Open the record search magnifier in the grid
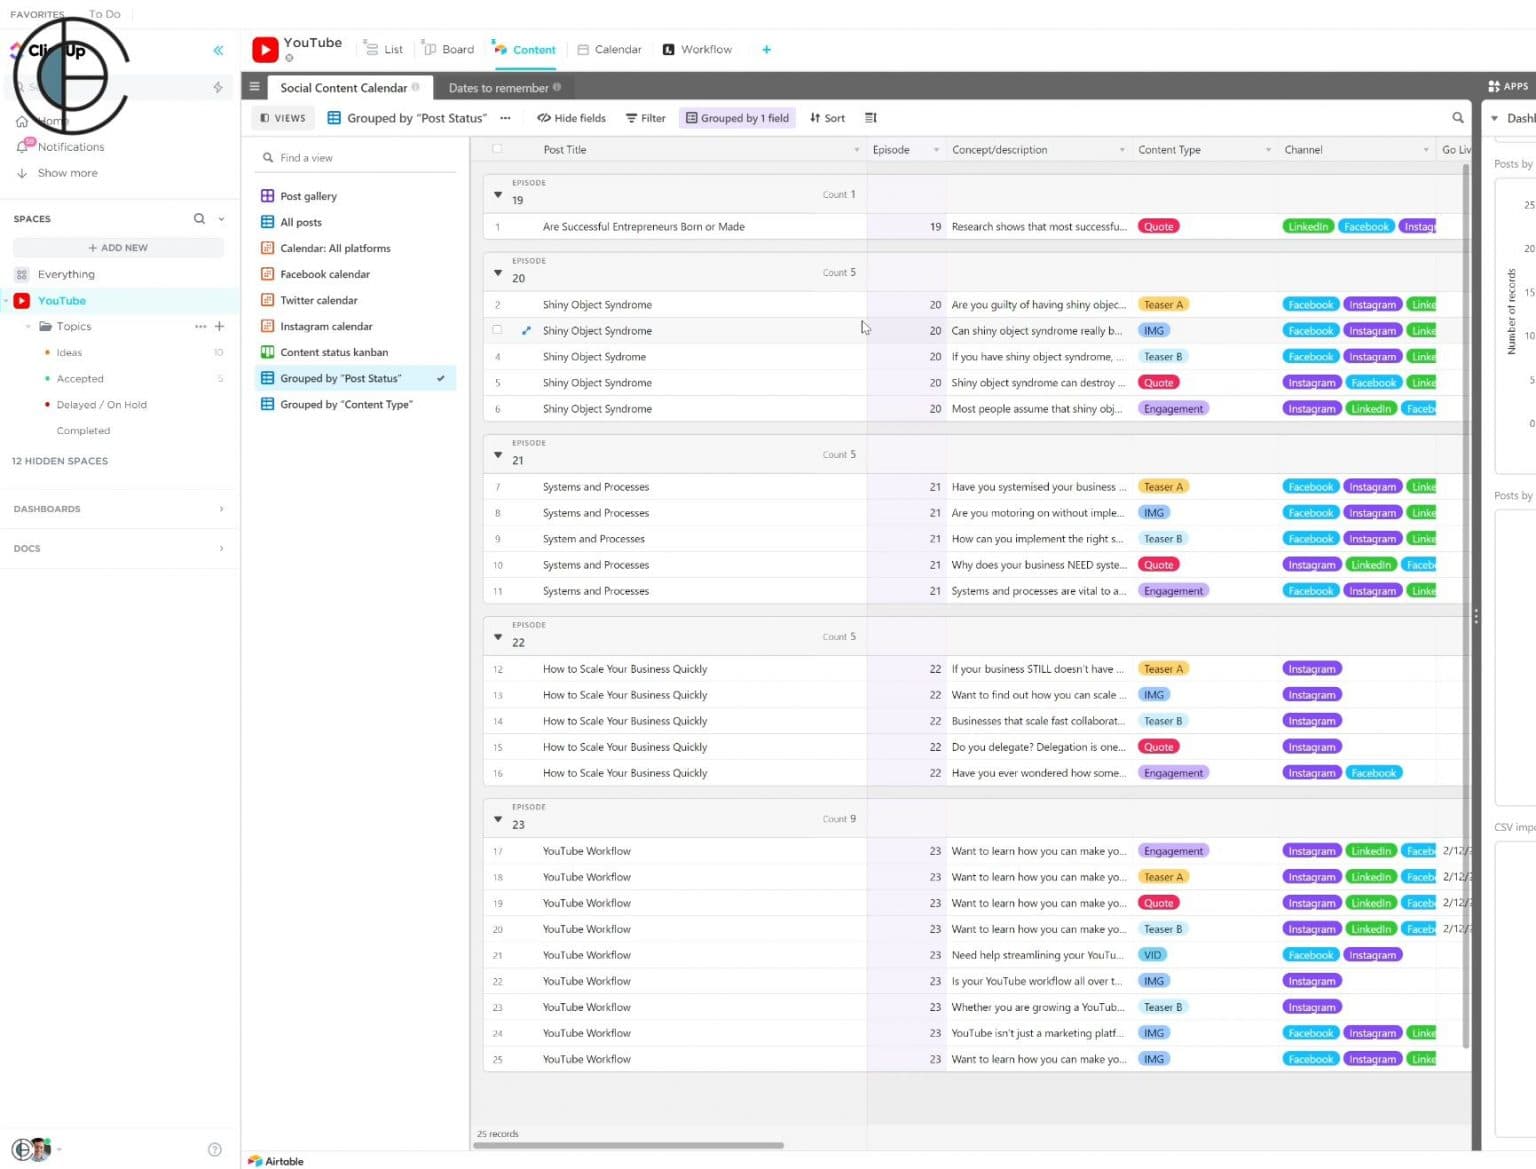Viewport: 1536px width, 1169px height. 1458,117
